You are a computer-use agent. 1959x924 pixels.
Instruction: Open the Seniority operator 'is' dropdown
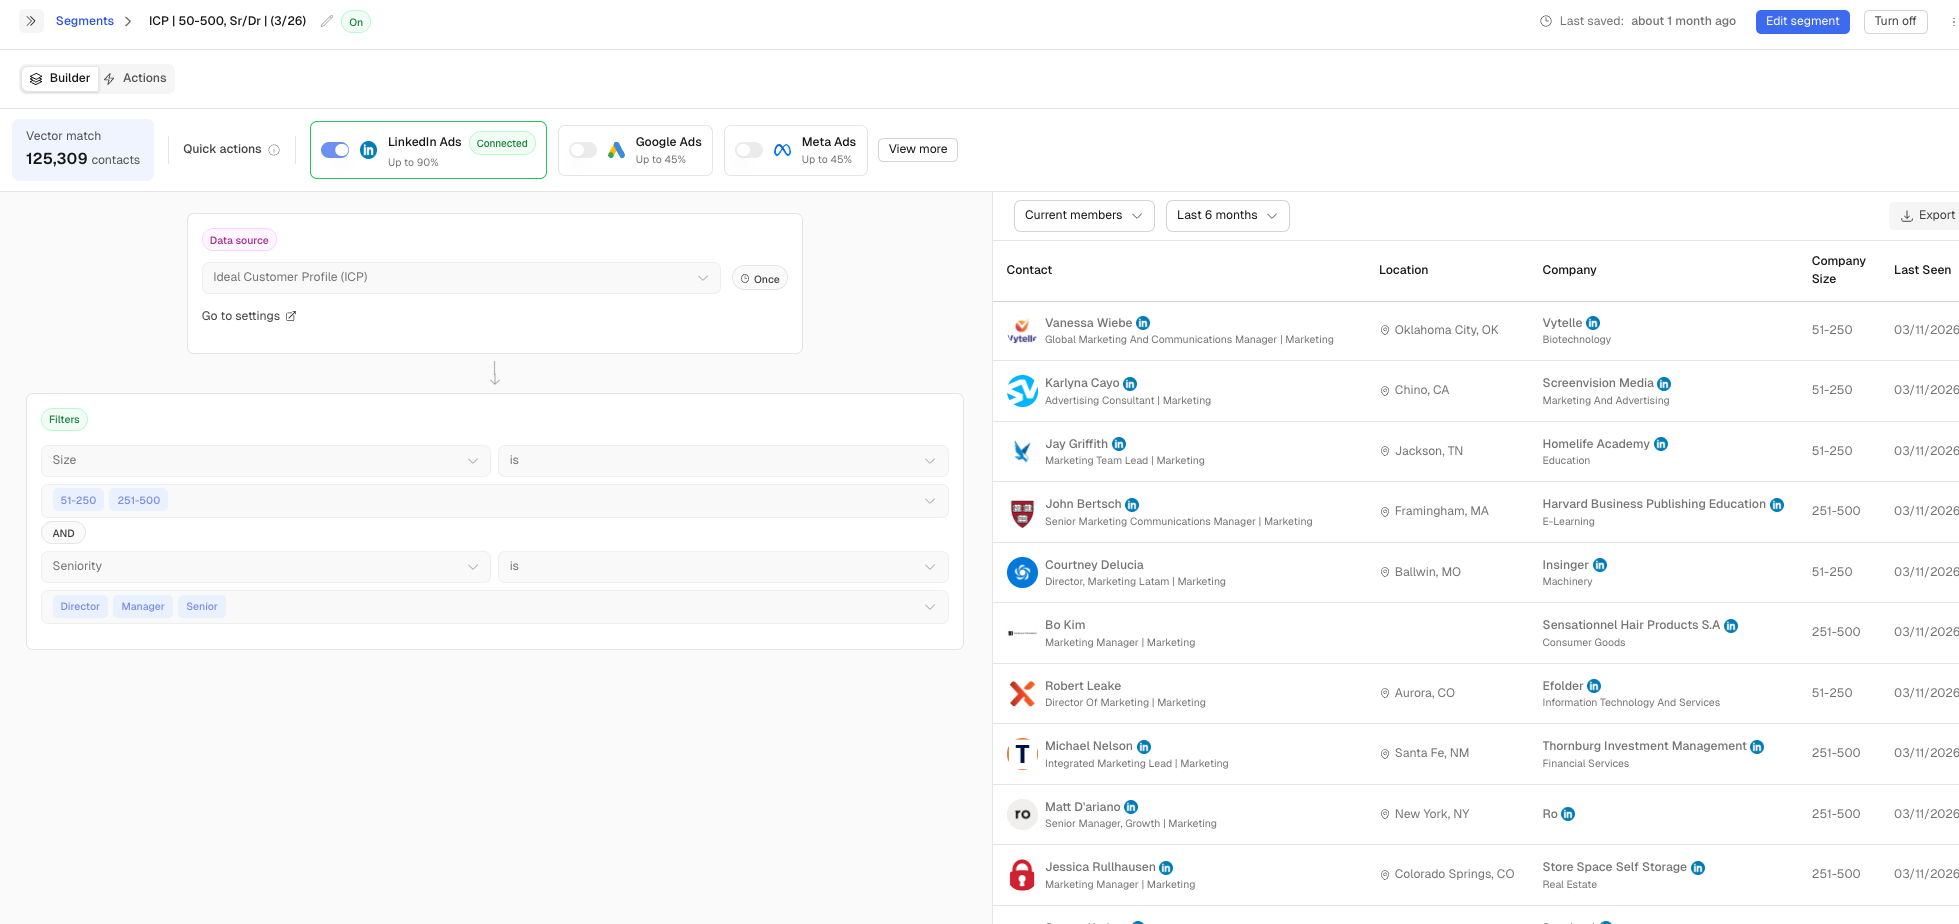[723, 567]
